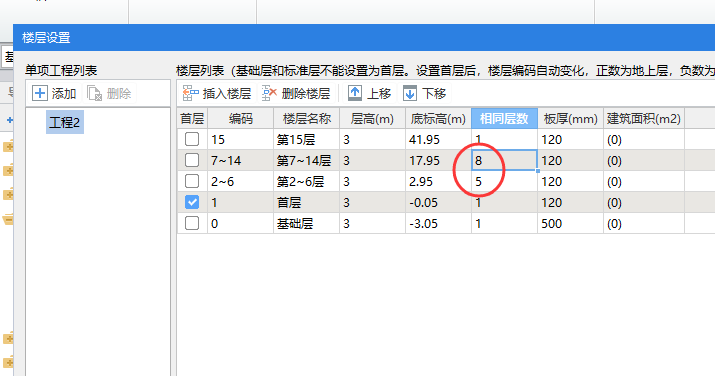Click the bottom elevation -3.05
This screenshot has height=376, width=715.
pos(438,223)
